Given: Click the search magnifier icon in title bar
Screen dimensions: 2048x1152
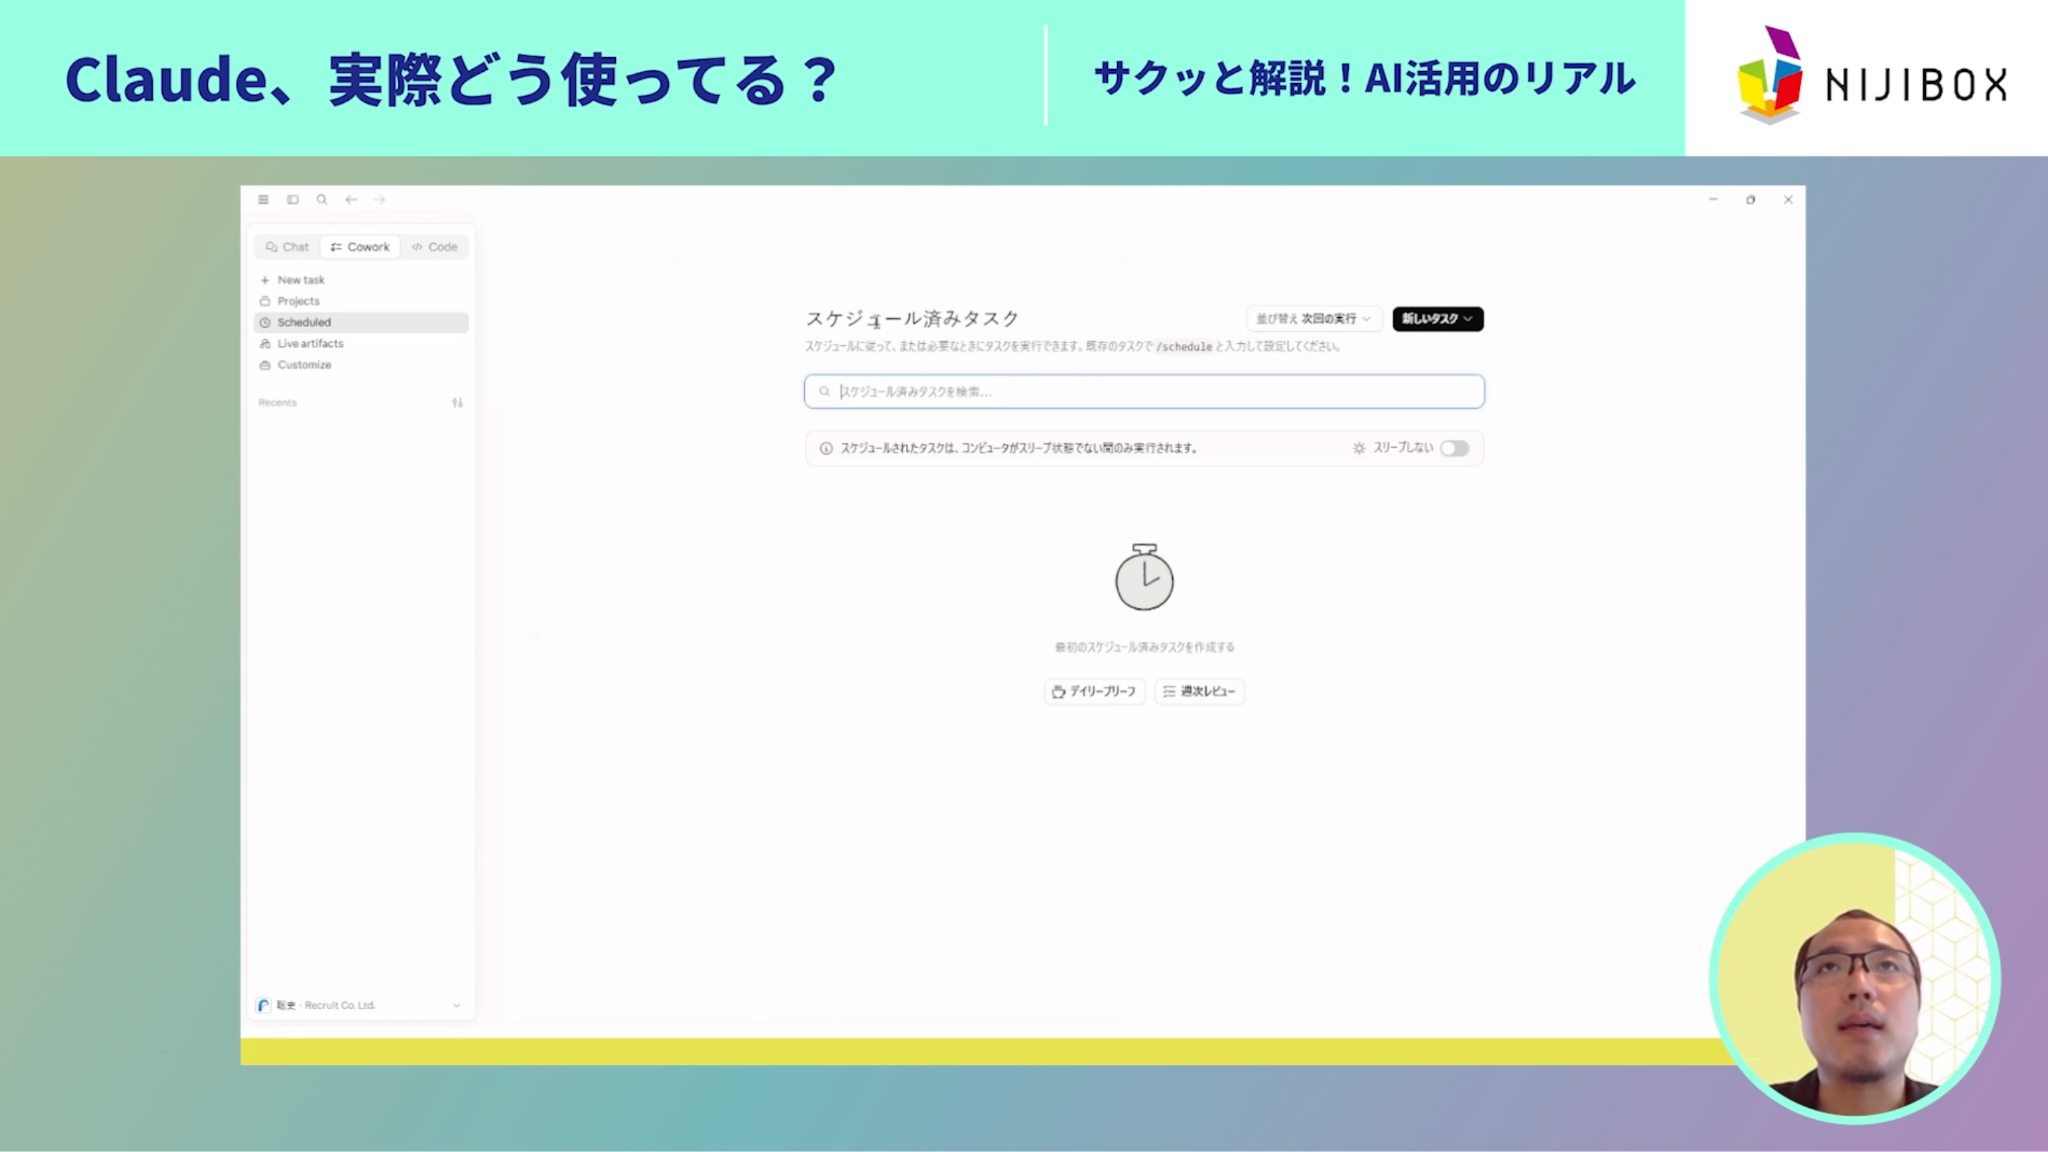Looking at the screenshot, I should pos(322,200).
